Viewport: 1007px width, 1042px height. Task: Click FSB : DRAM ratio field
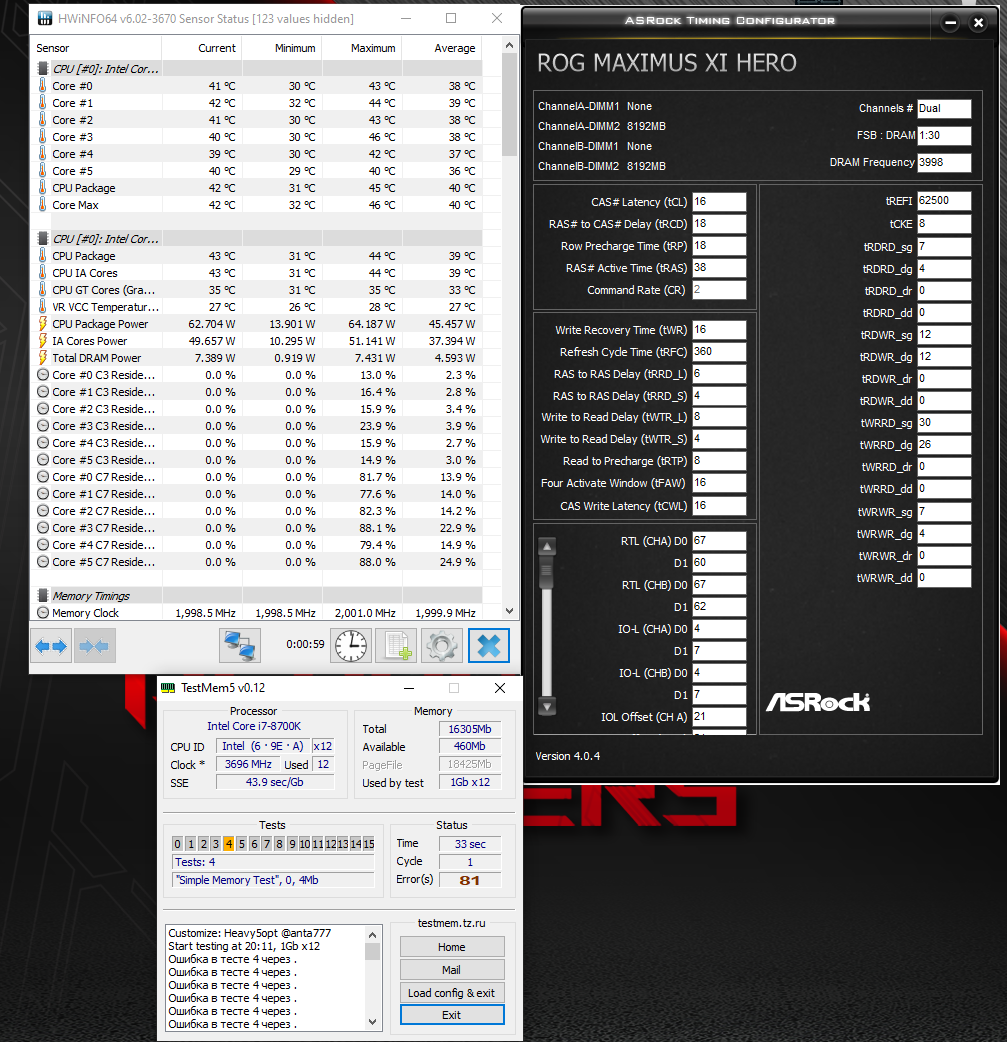point(944,136)
